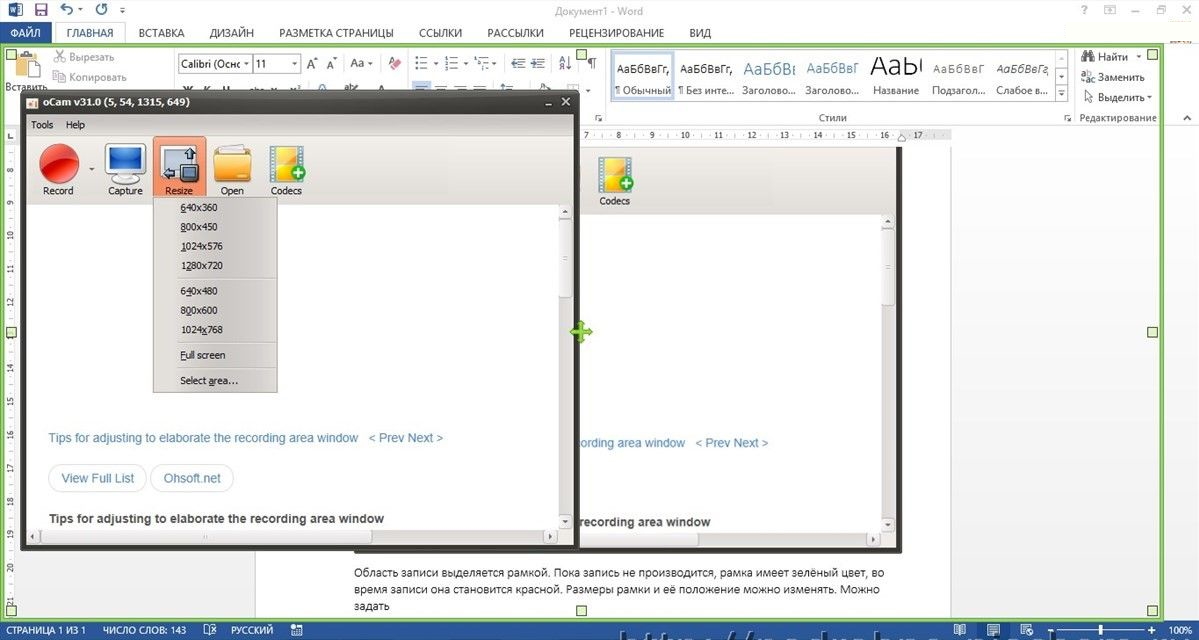Screen dimensions: 1199x640
Task: Open the dropdown arrow beside Record
Action: click(x=92, y=168)
